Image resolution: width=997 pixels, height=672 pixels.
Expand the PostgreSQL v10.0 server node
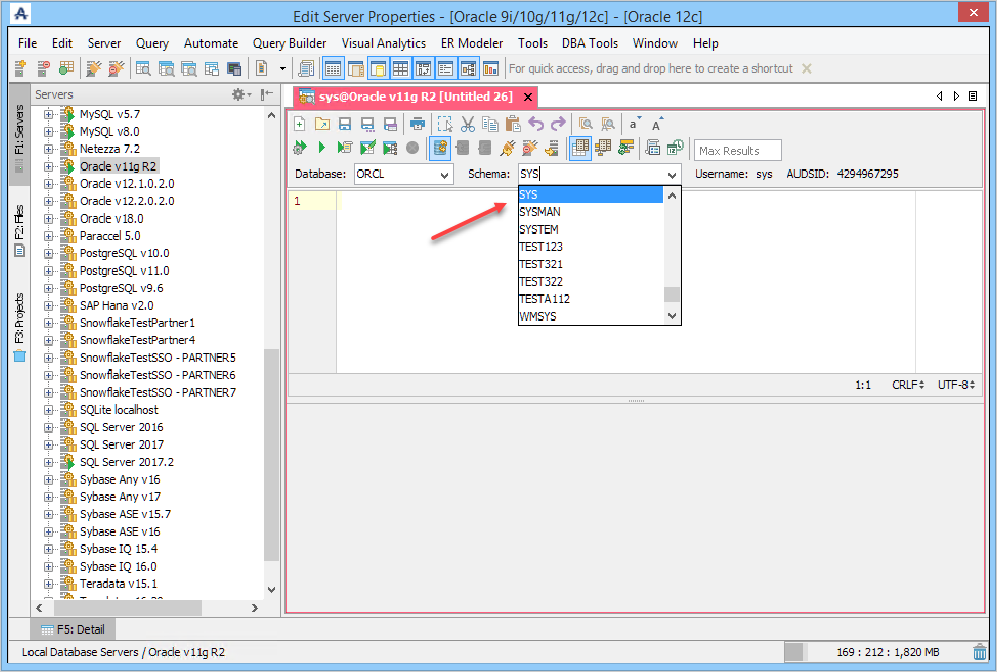[48, 253]
